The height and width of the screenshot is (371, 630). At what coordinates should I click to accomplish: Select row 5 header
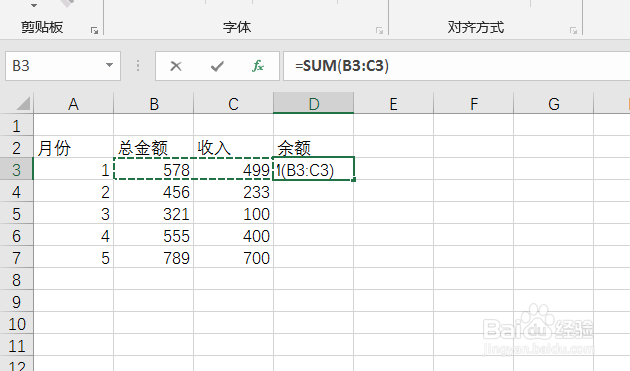[16, 214]
